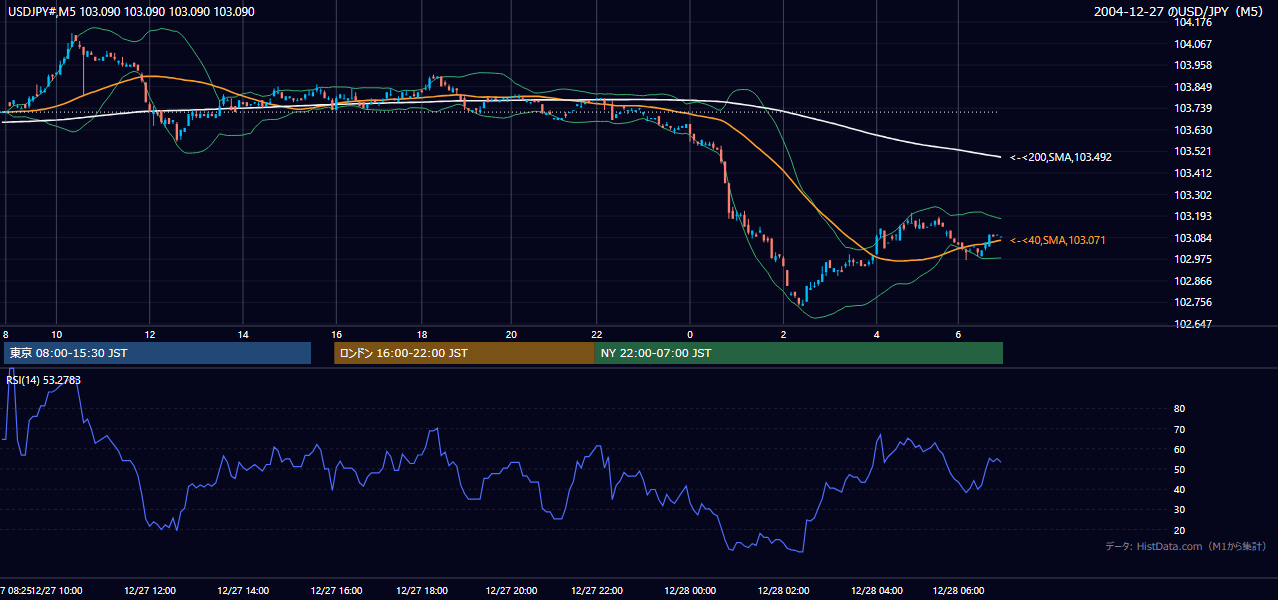
Task: Click price axis value 103.739
Action: coord(1192,108)
